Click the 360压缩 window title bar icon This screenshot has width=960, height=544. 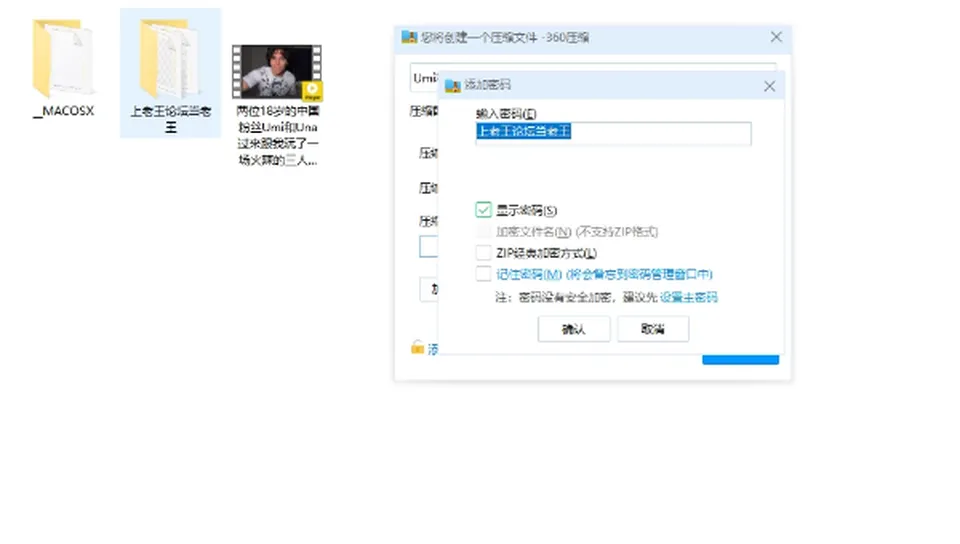(409, 37)
